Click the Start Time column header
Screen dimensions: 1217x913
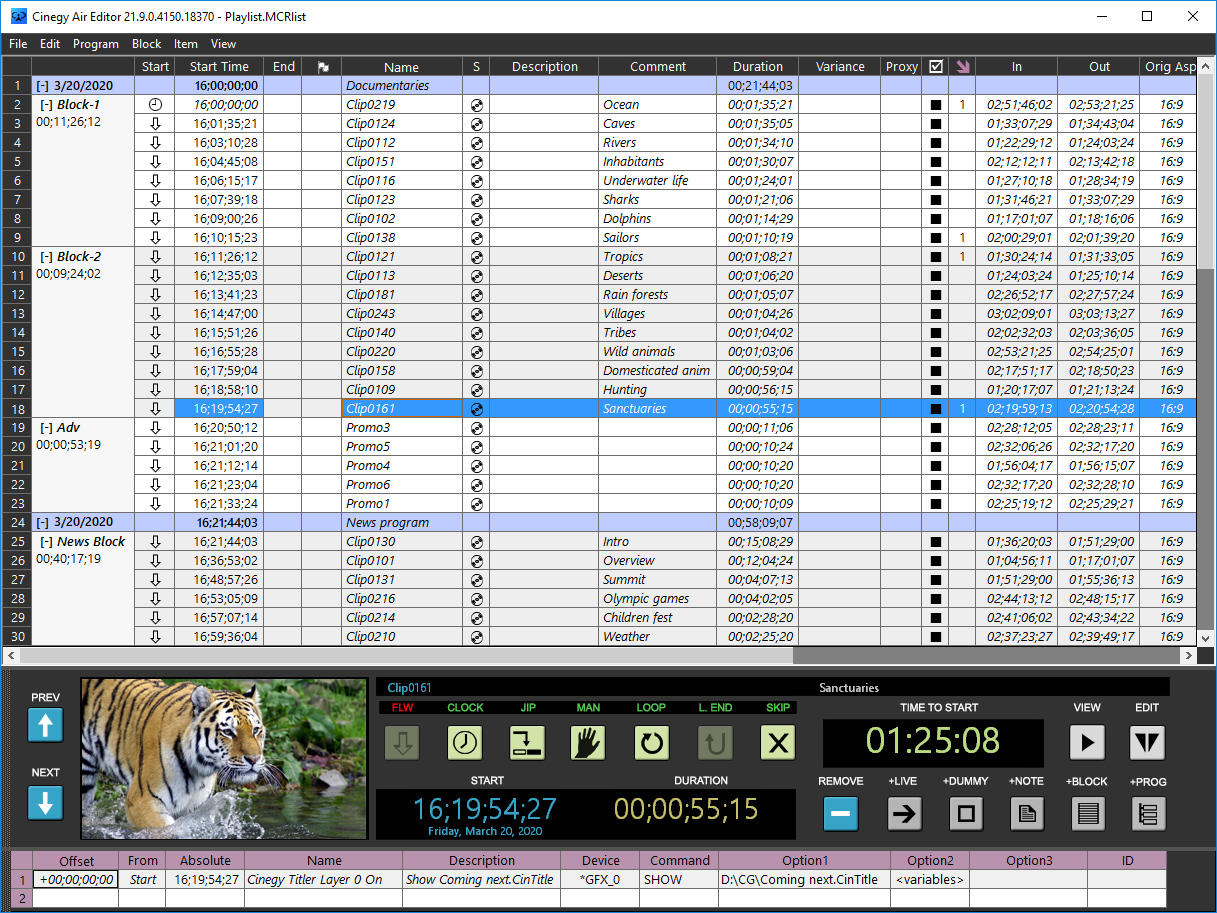pyautogui.click(x=219, y=67)
